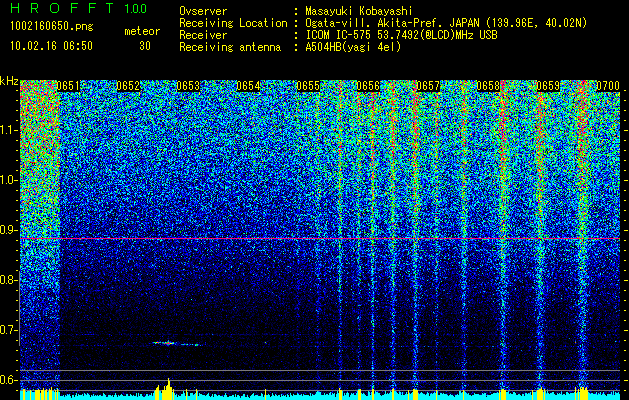
Task: Click the 'Receiver' field label
Action: [203, 35]
